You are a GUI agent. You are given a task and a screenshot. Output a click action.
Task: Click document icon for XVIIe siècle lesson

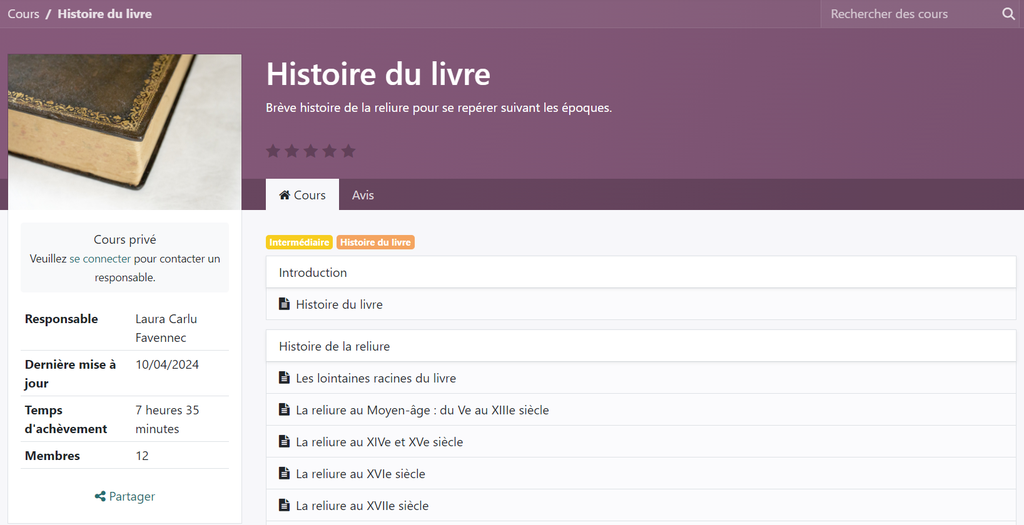click(x=284, y=505)
